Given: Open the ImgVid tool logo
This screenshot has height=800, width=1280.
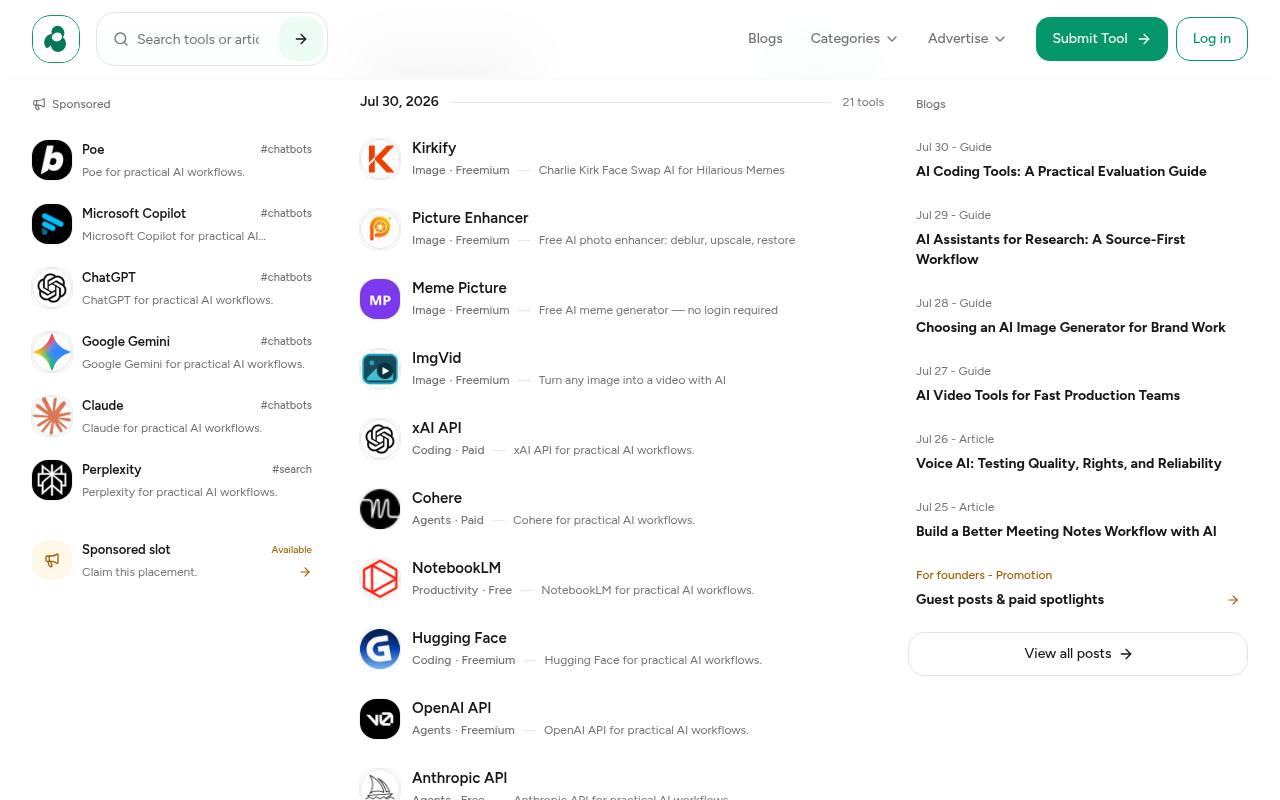Looking at the screenshot, I should tap(380, 369).
